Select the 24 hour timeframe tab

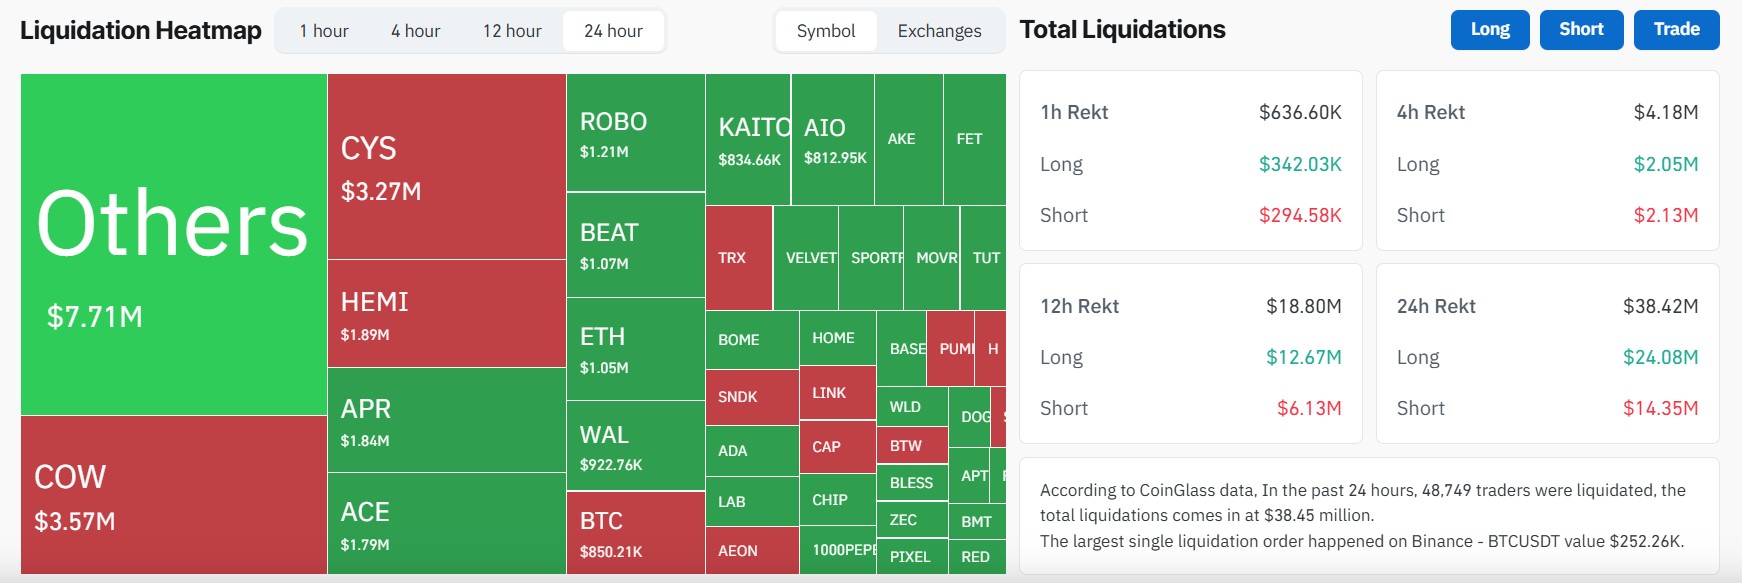(x=613, y=31)
